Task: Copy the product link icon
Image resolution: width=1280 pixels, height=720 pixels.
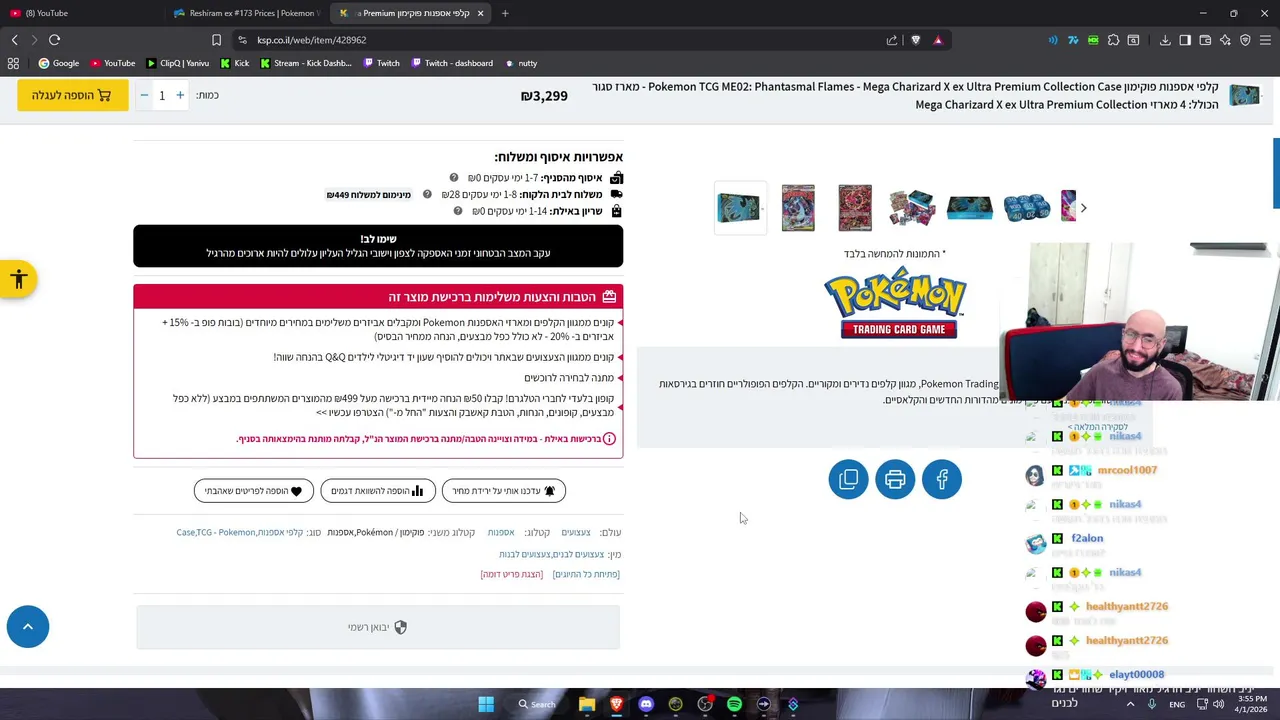Action: point(848,480)
